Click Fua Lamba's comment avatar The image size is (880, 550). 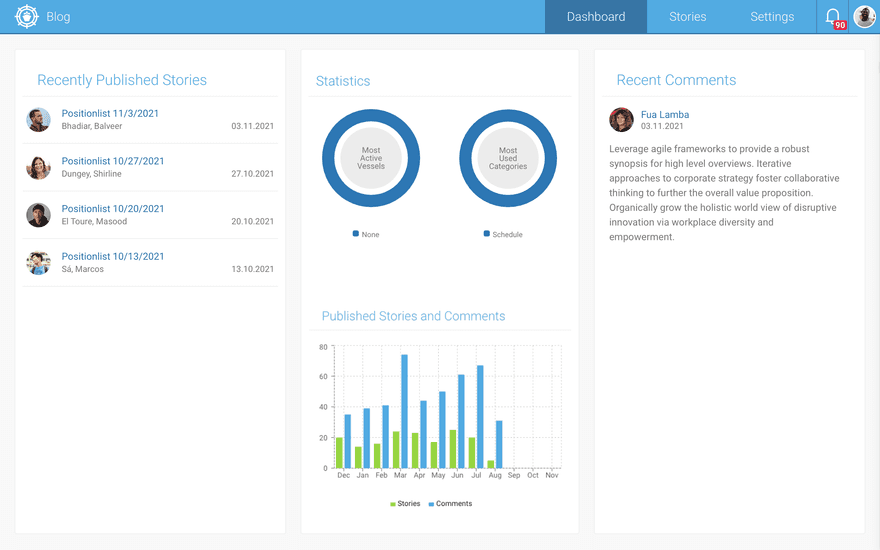pos(621,120)
